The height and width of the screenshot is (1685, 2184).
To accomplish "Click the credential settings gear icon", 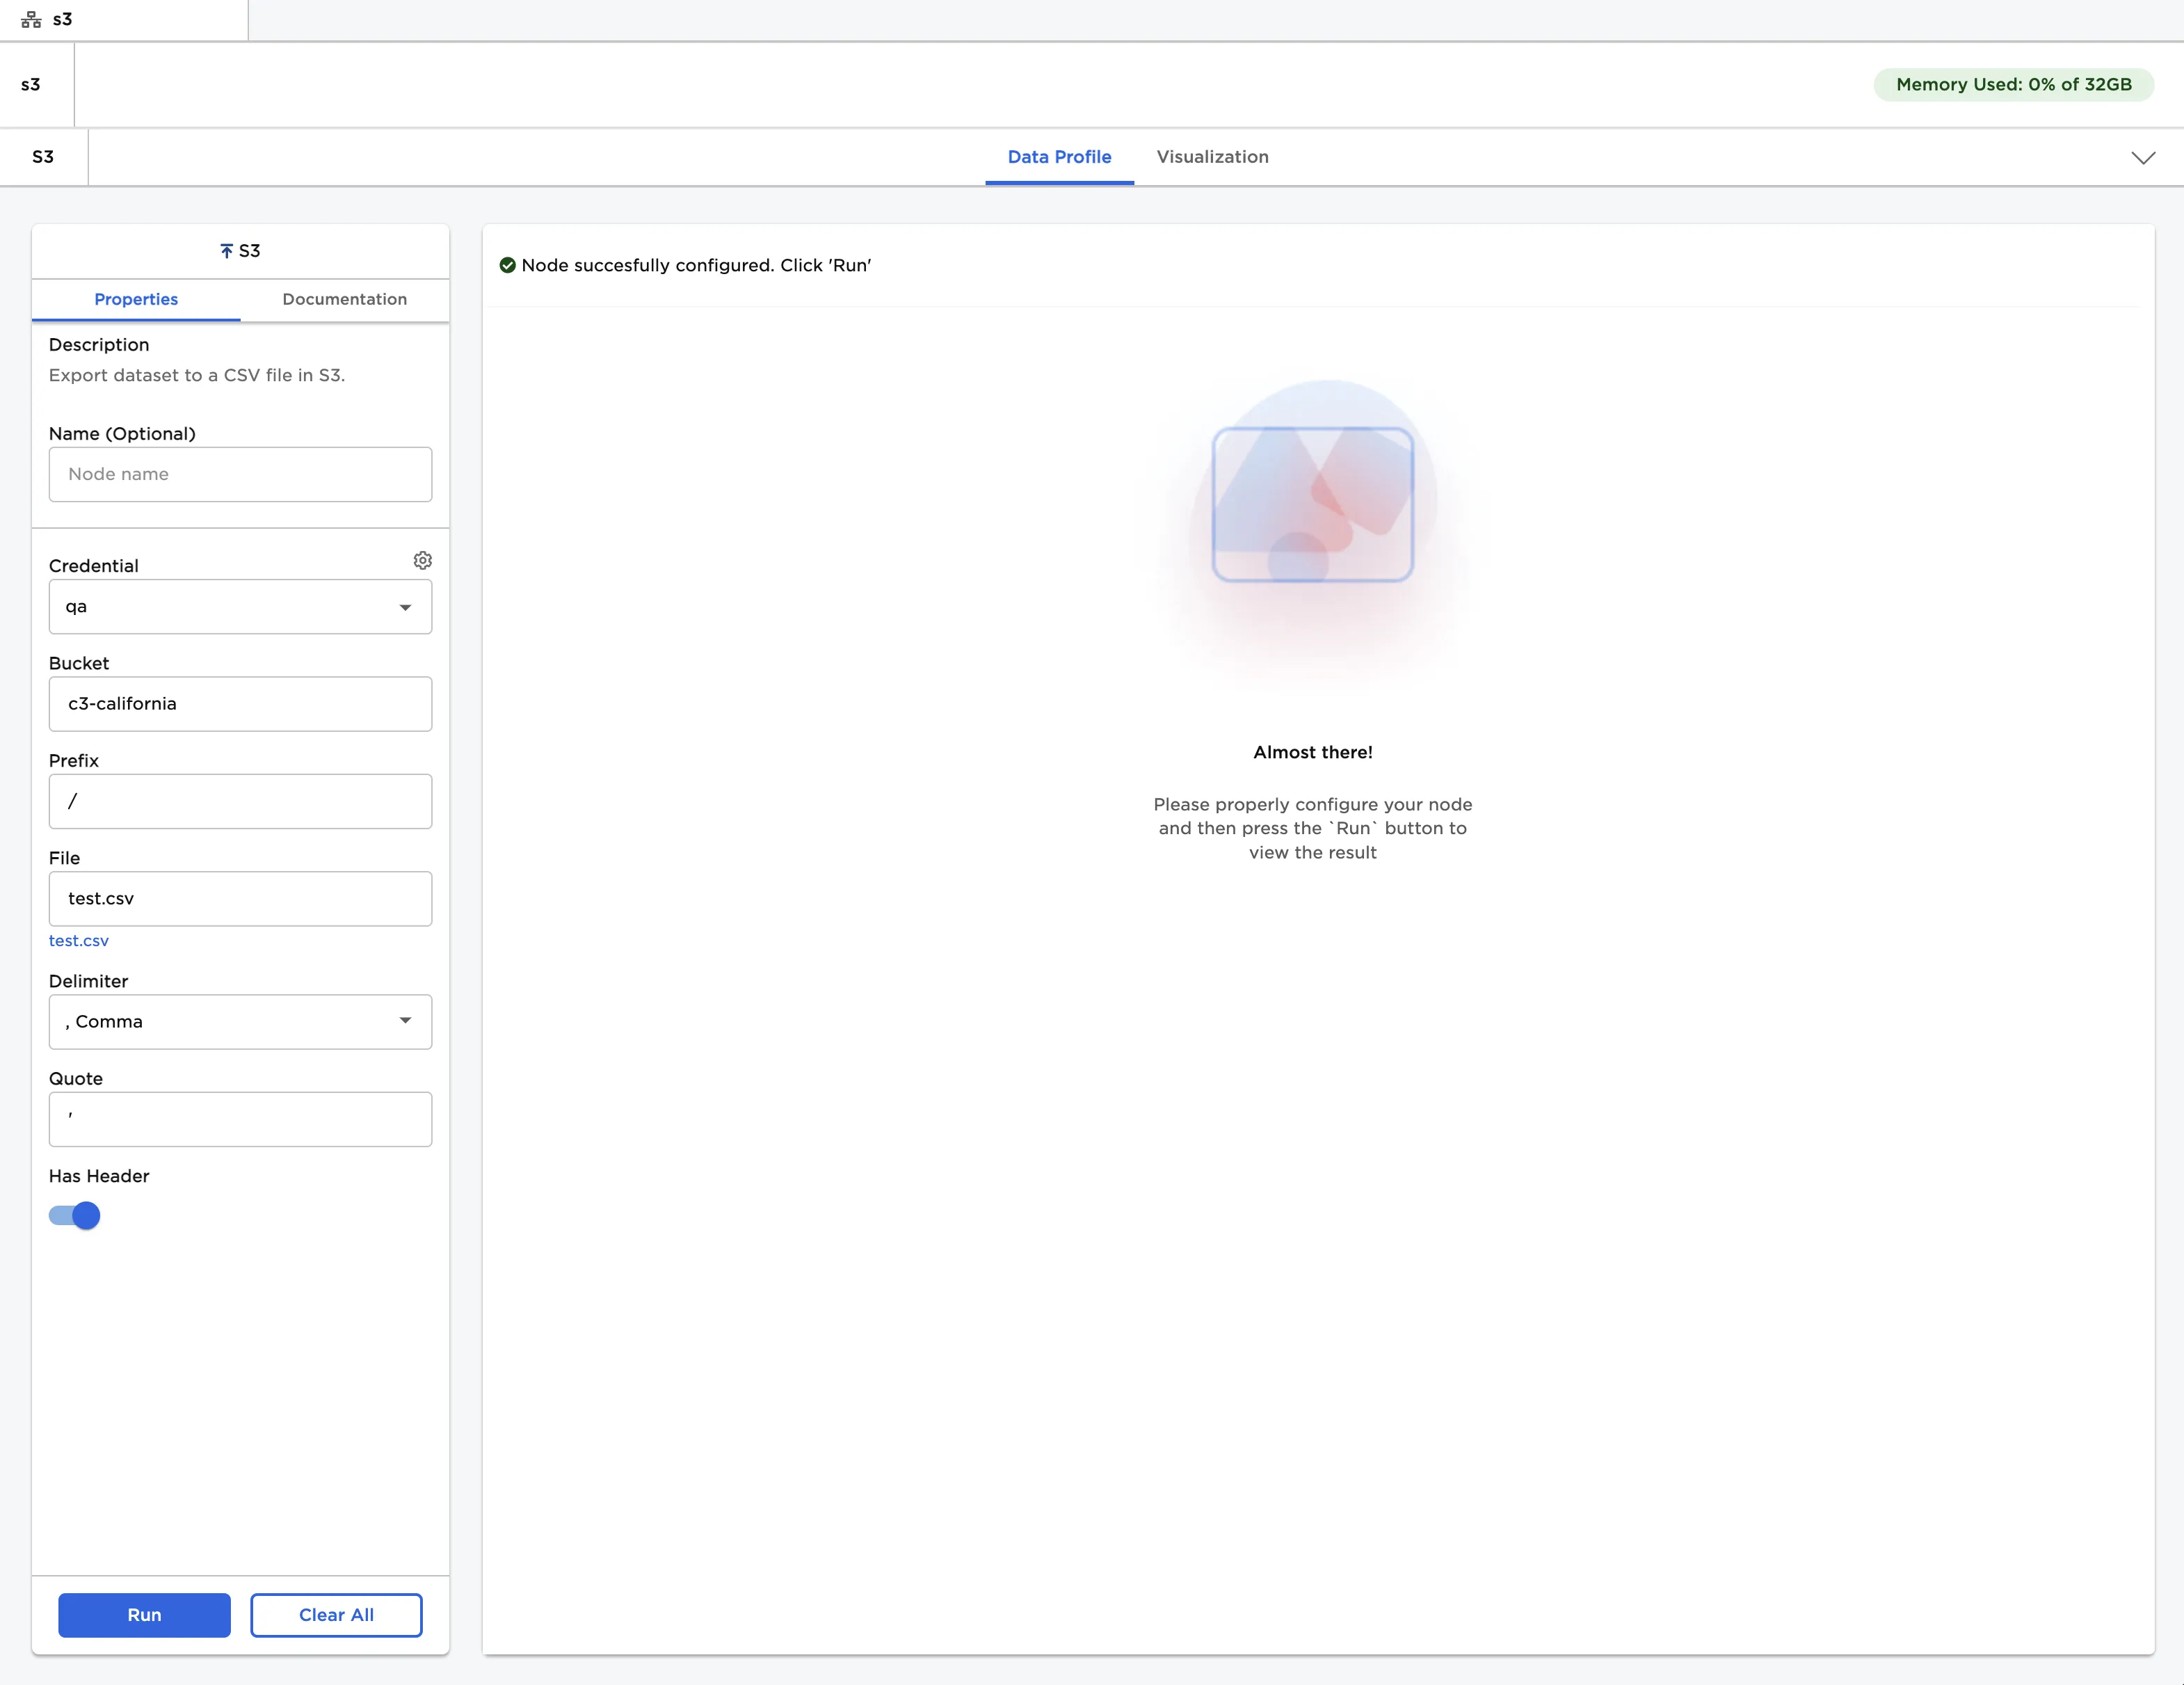I will [422, 560].
